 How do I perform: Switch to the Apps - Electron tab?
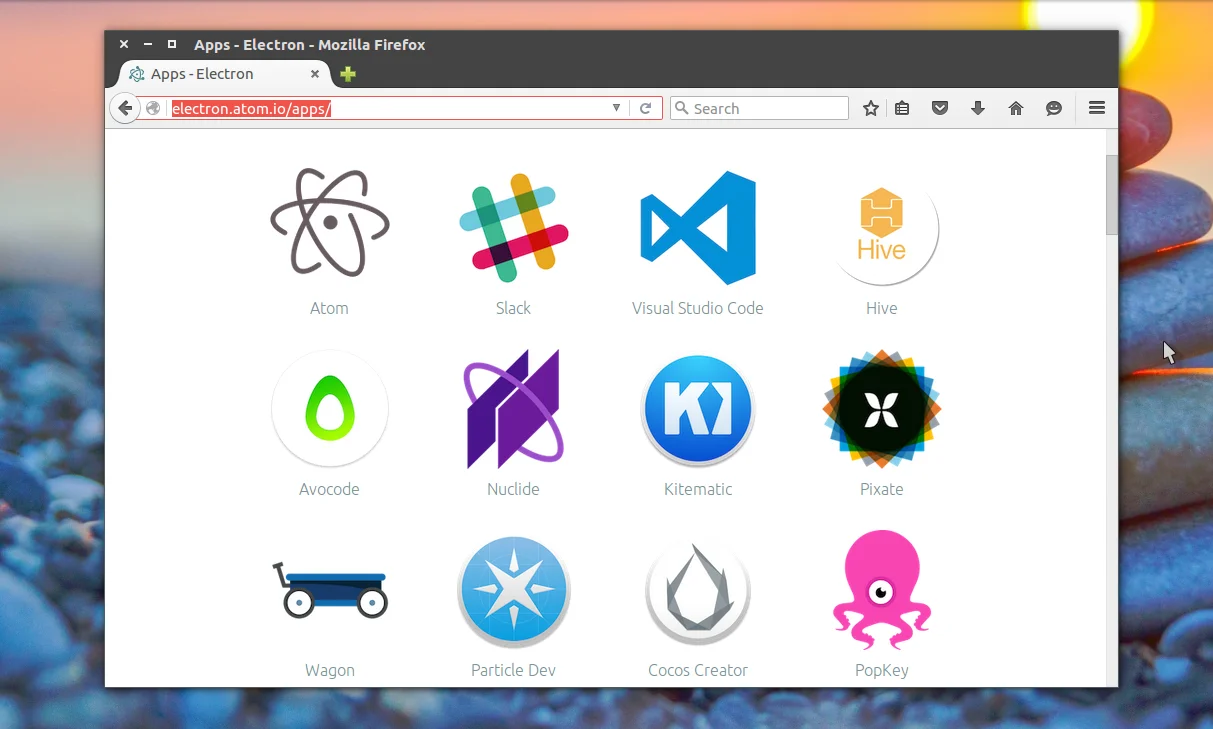pos(225,74)
